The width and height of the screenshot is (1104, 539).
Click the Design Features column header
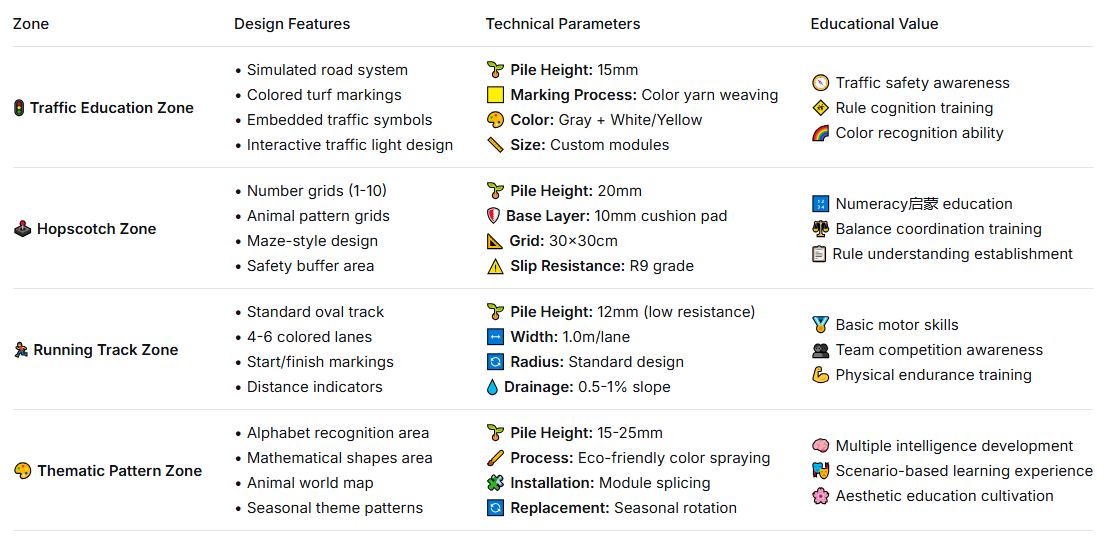292,24
